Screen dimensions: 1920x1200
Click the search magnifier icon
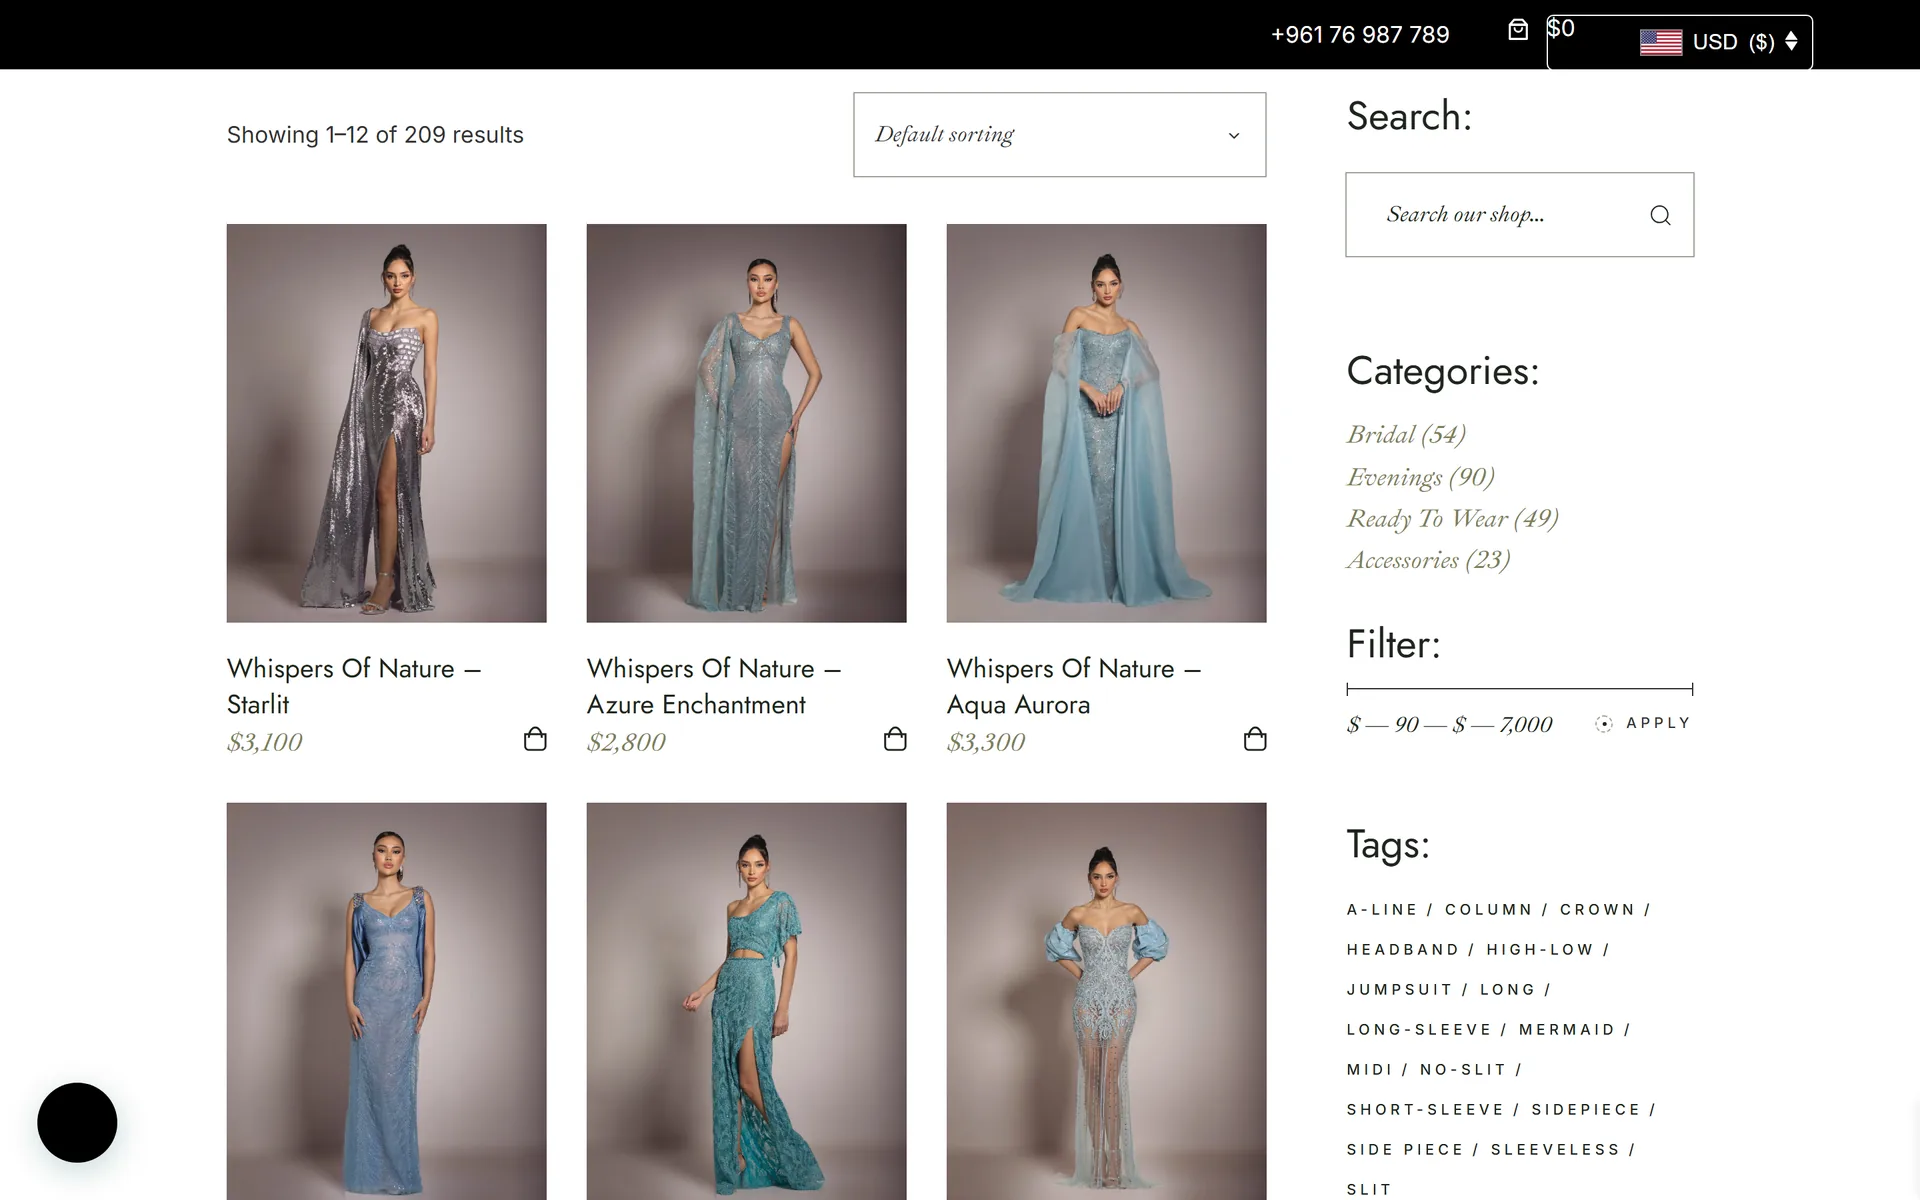click(x=1660, y=215)
